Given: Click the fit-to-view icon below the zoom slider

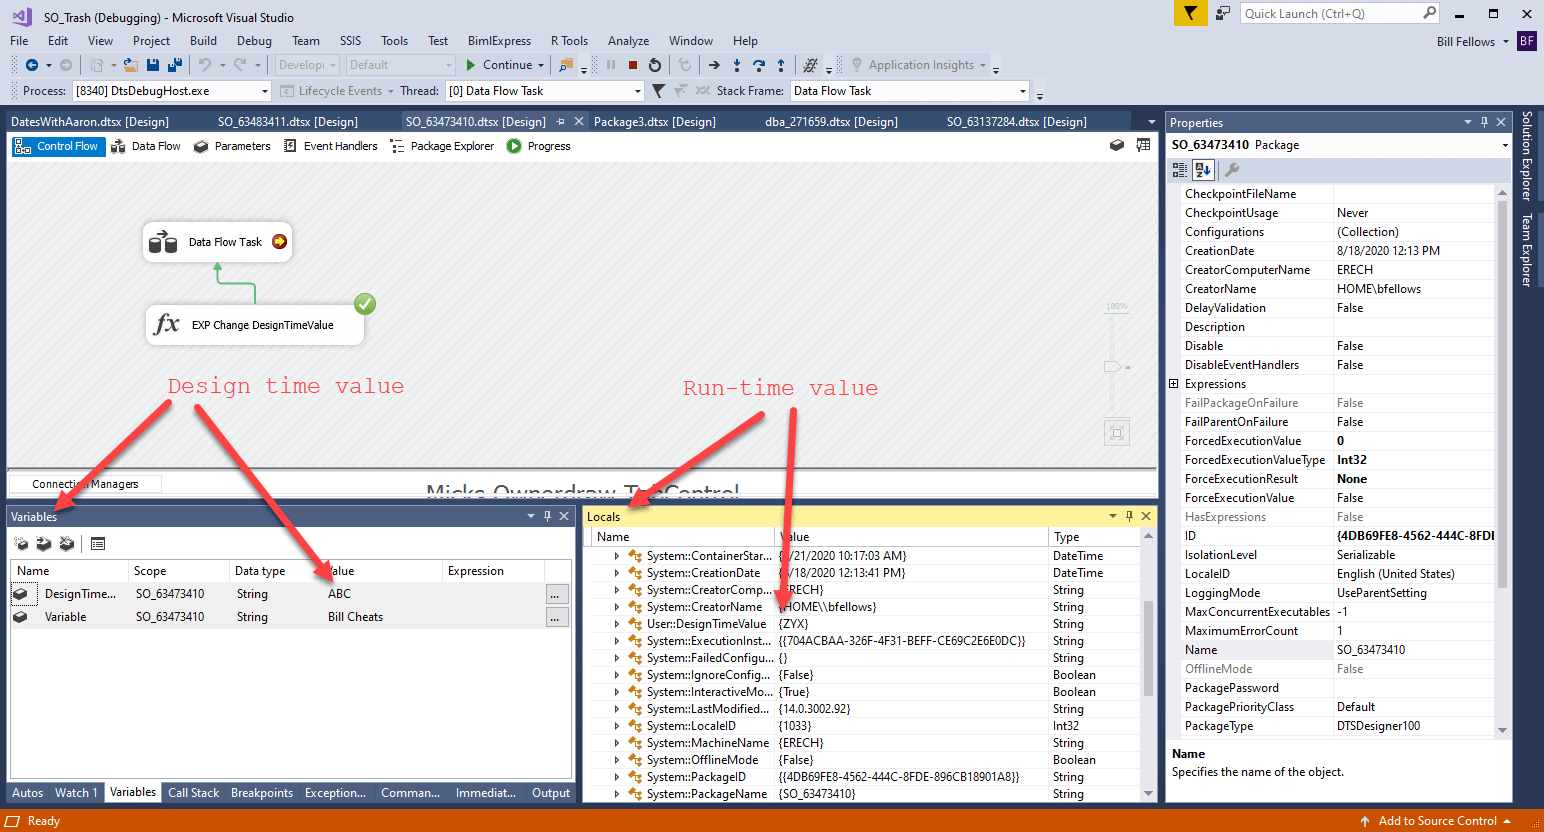Looking at the screenshot, I should pos(1117,433).
